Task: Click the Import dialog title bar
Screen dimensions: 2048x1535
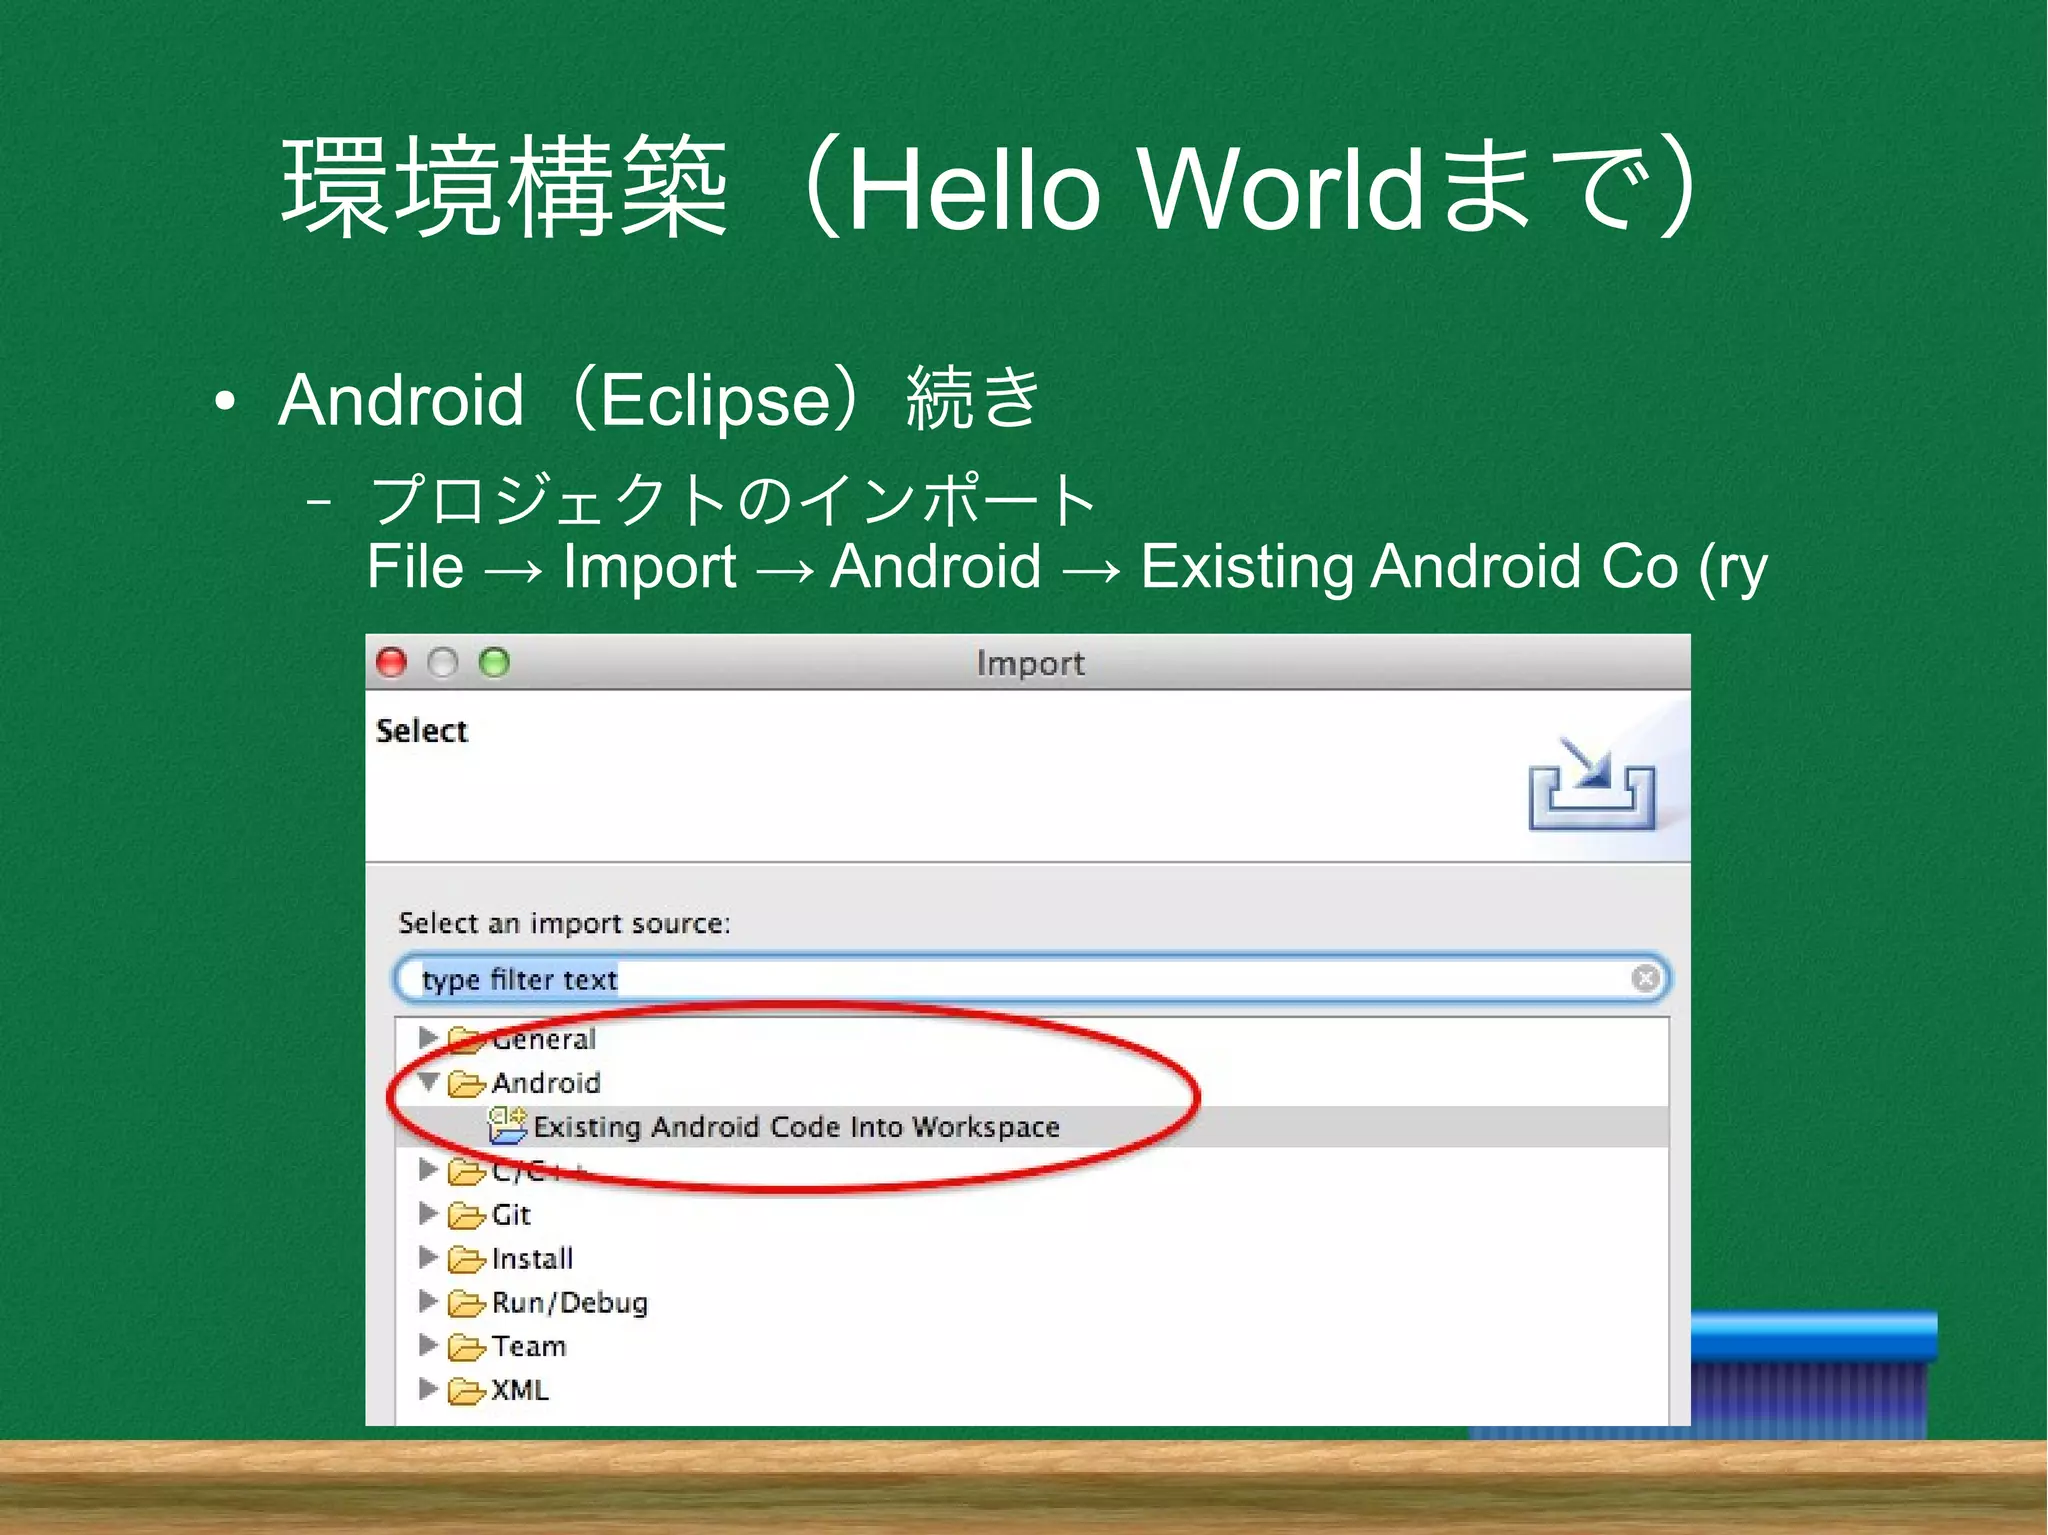Action: coord(1028,662)
